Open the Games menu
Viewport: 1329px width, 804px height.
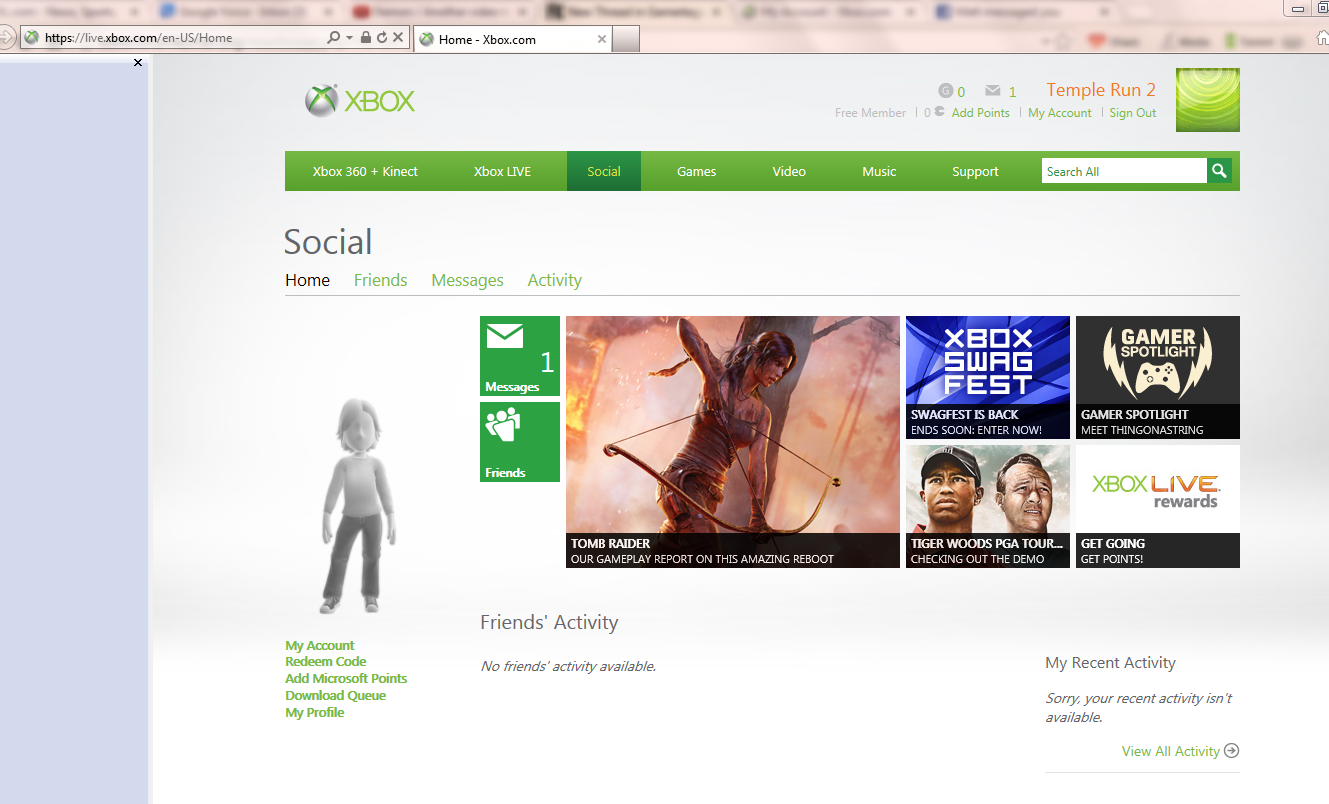[696, 171]
